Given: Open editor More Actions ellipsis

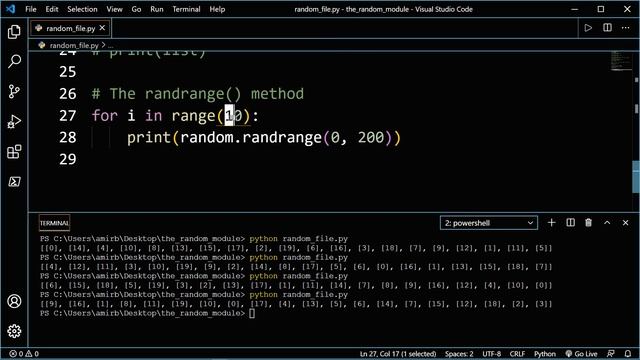Looking at the screenshot, I should [626, 28].
